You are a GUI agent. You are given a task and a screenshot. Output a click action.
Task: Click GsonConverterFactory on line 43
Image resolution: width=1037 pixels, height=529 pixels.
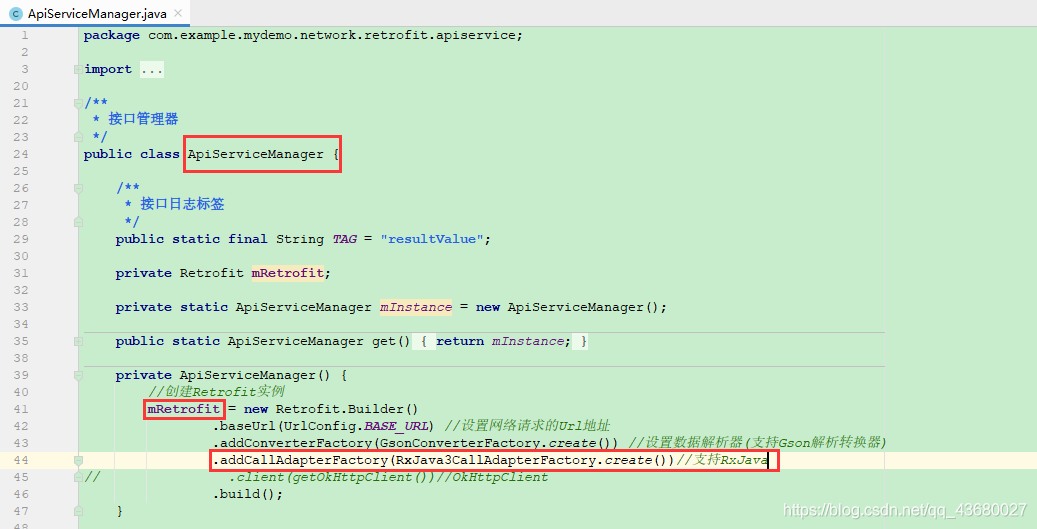[460, 443]
